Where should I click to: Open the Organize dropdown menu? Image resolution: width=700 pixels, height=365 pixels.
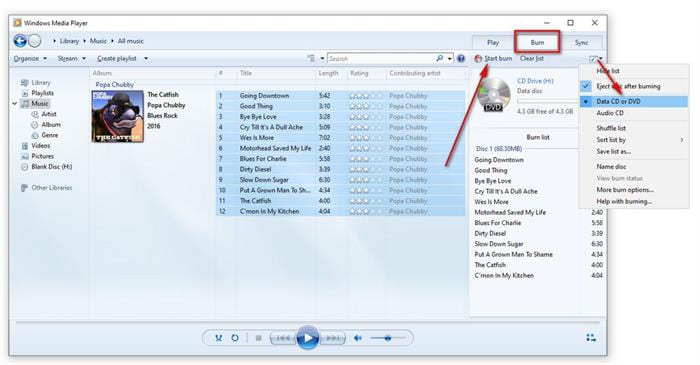30,58
